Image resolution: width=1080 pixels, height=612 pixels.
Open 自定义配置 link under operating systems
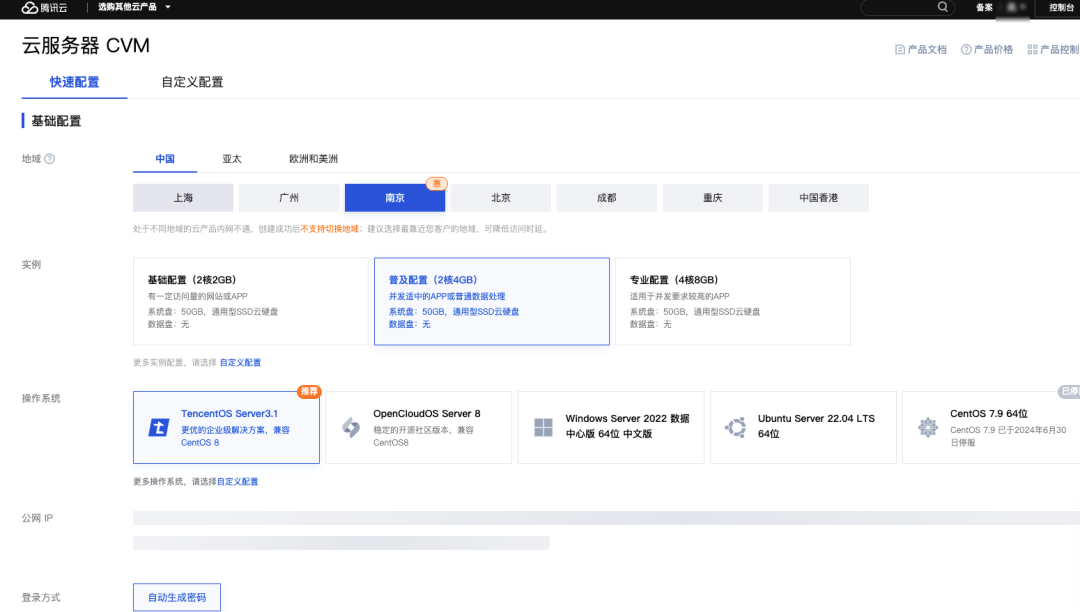238,481
